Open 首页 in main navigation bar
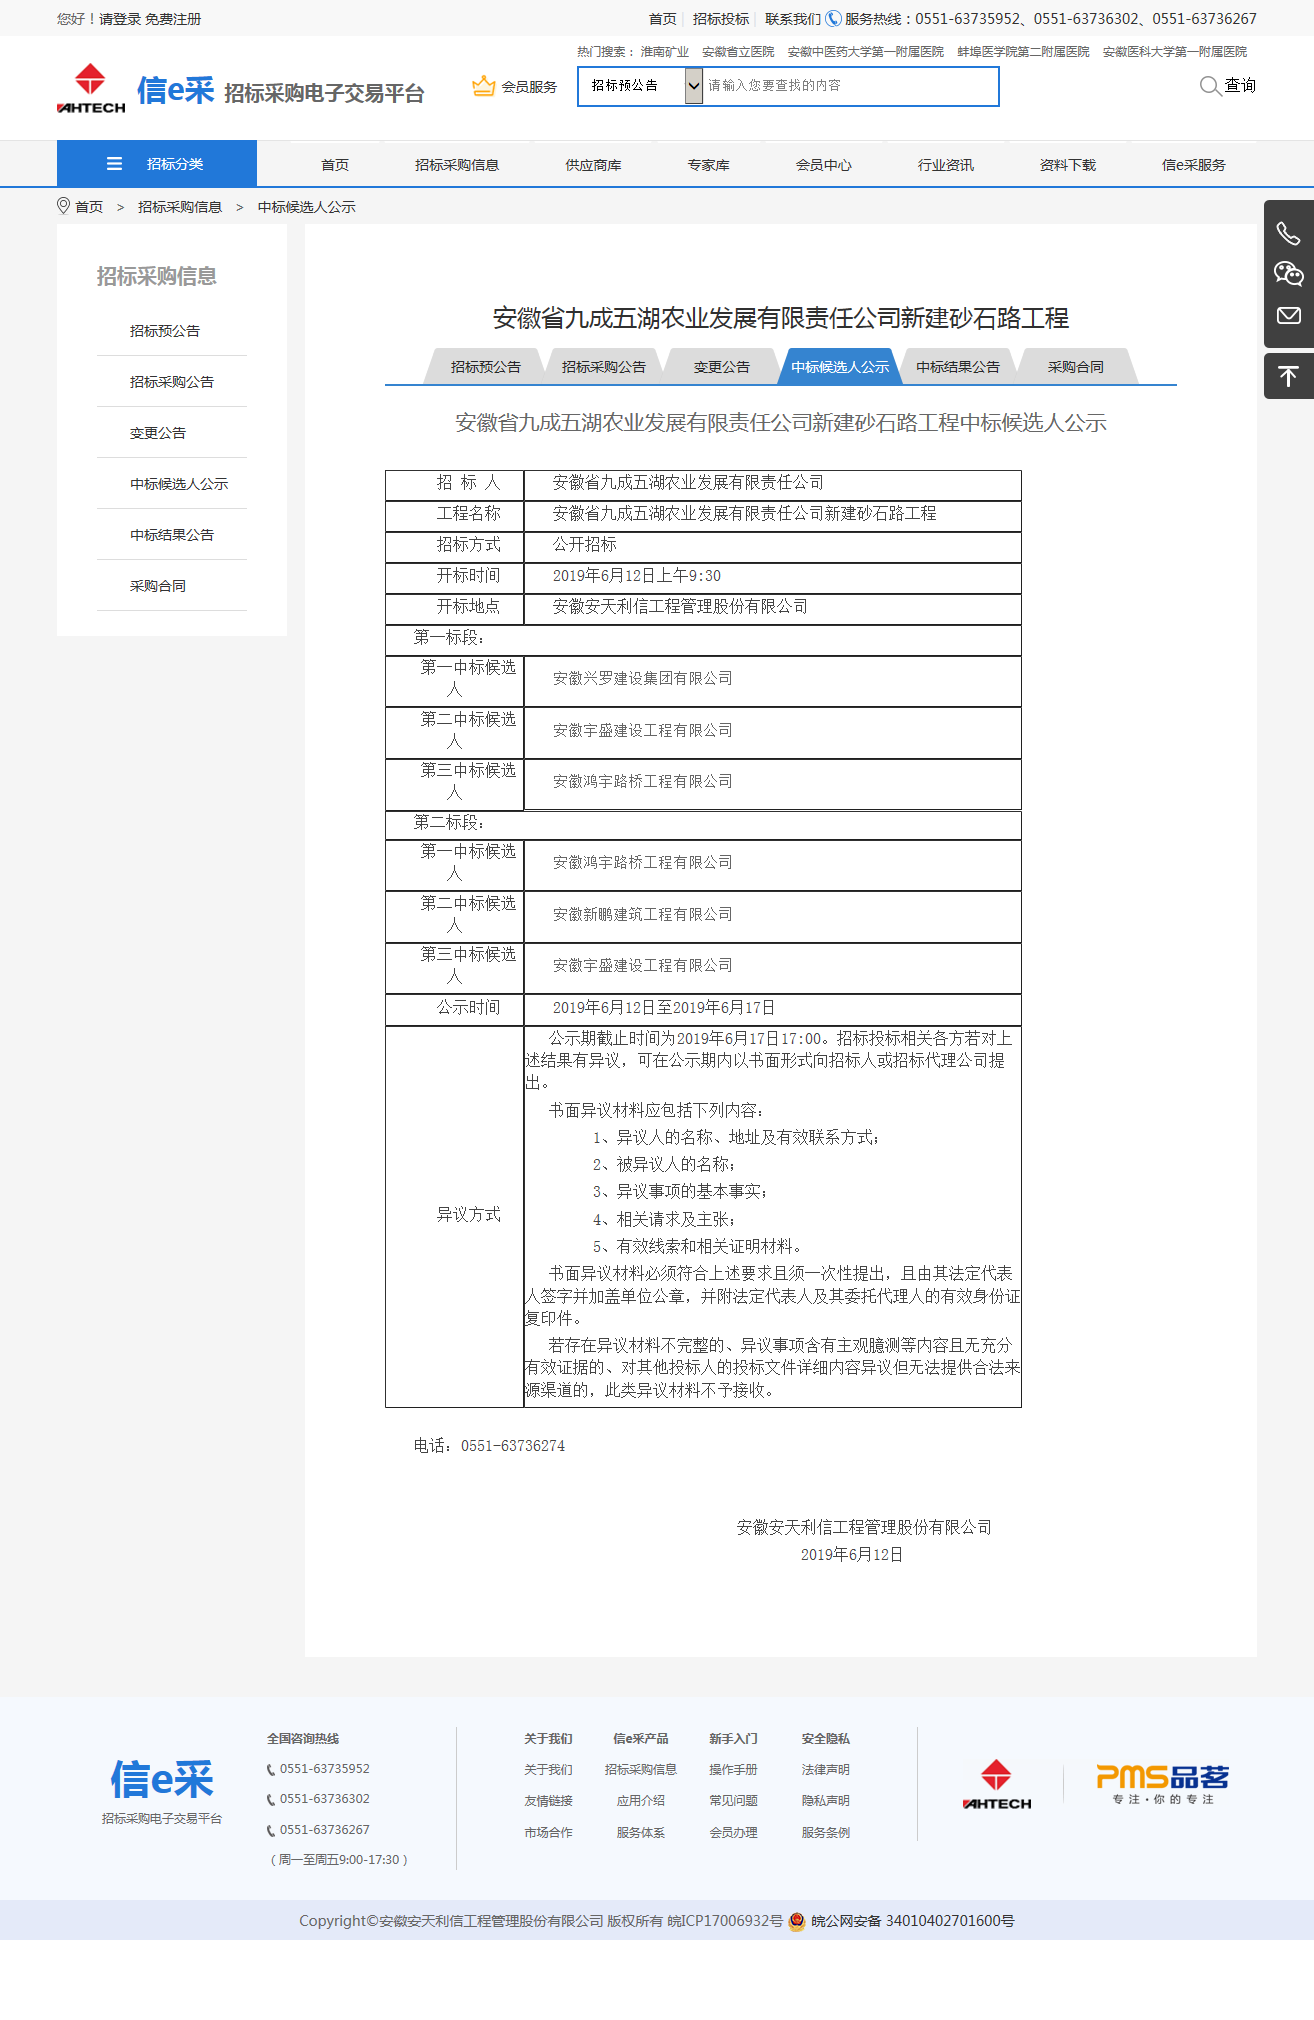Screen dimensions: 1314x2020 pyautogui.click(x=335, y=165)
